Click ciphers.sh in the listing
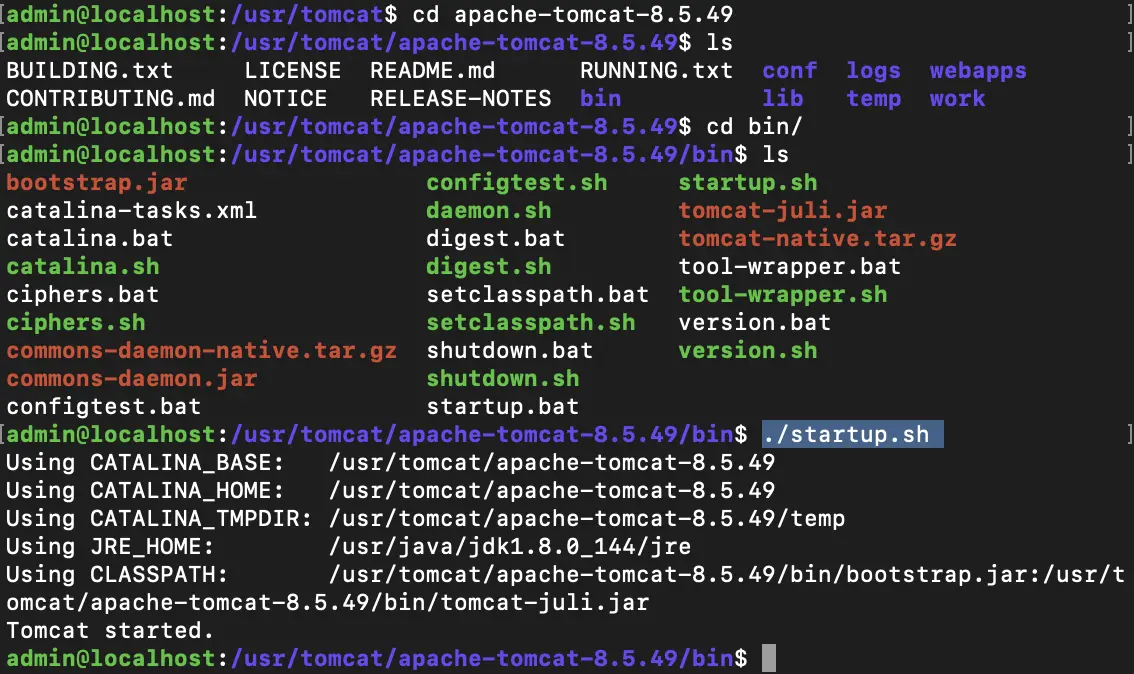1134x674 pixels. pyautogui.click(x=76, y=323)
